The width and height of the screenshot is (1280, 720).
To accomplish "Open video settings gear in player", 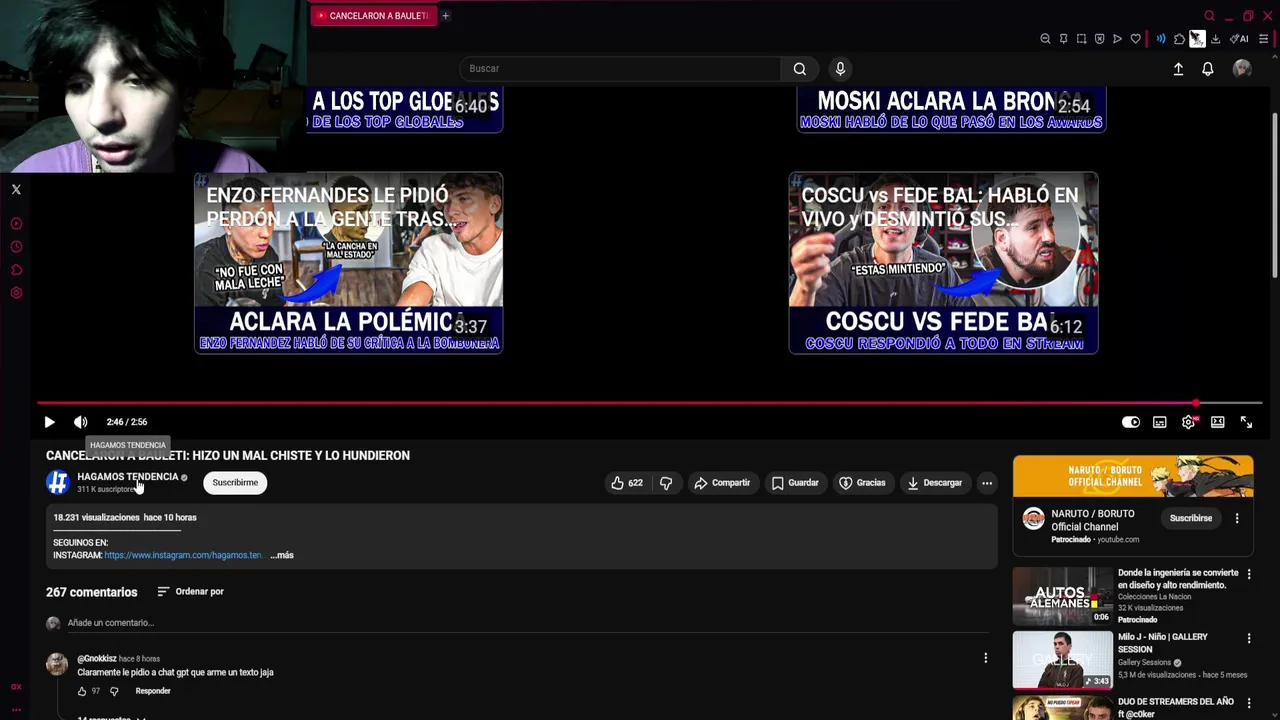I will (x=1188, y=422).
